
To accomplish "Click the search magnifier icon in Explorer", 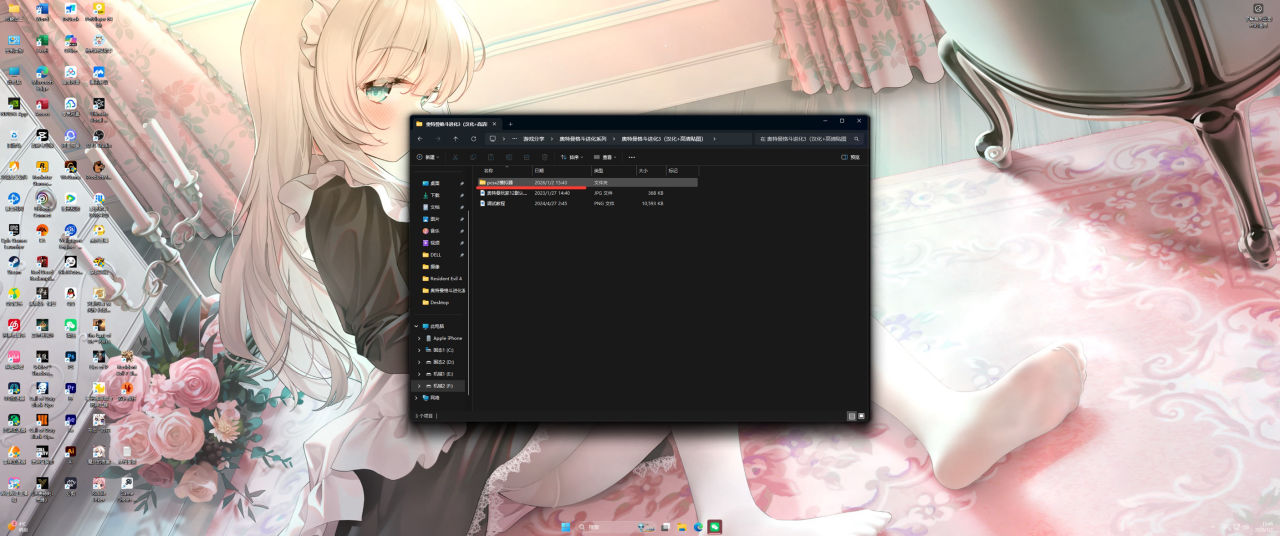I will [857, 139].
